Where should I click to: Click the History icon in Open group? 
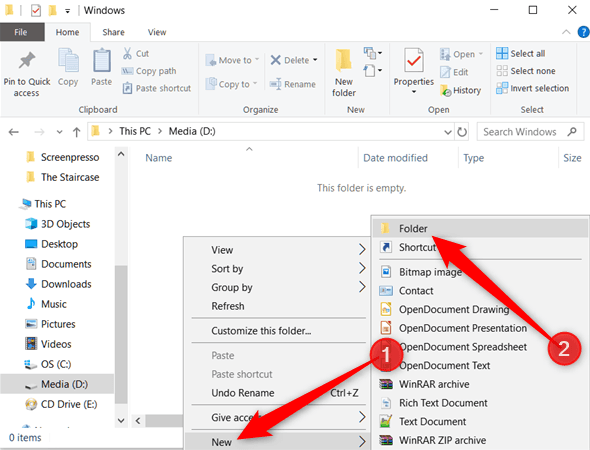pyautogui.click(x=445, y=90)
